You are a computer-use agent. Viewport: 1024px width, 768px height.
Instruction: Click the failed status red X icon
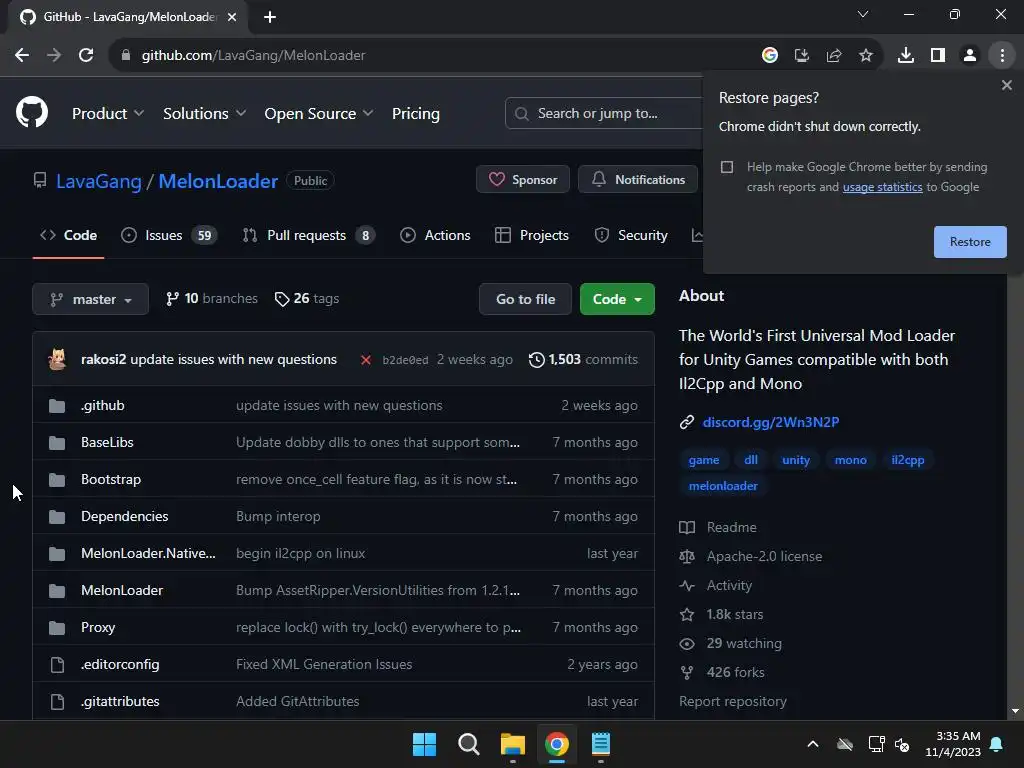(x=366, y=360)
